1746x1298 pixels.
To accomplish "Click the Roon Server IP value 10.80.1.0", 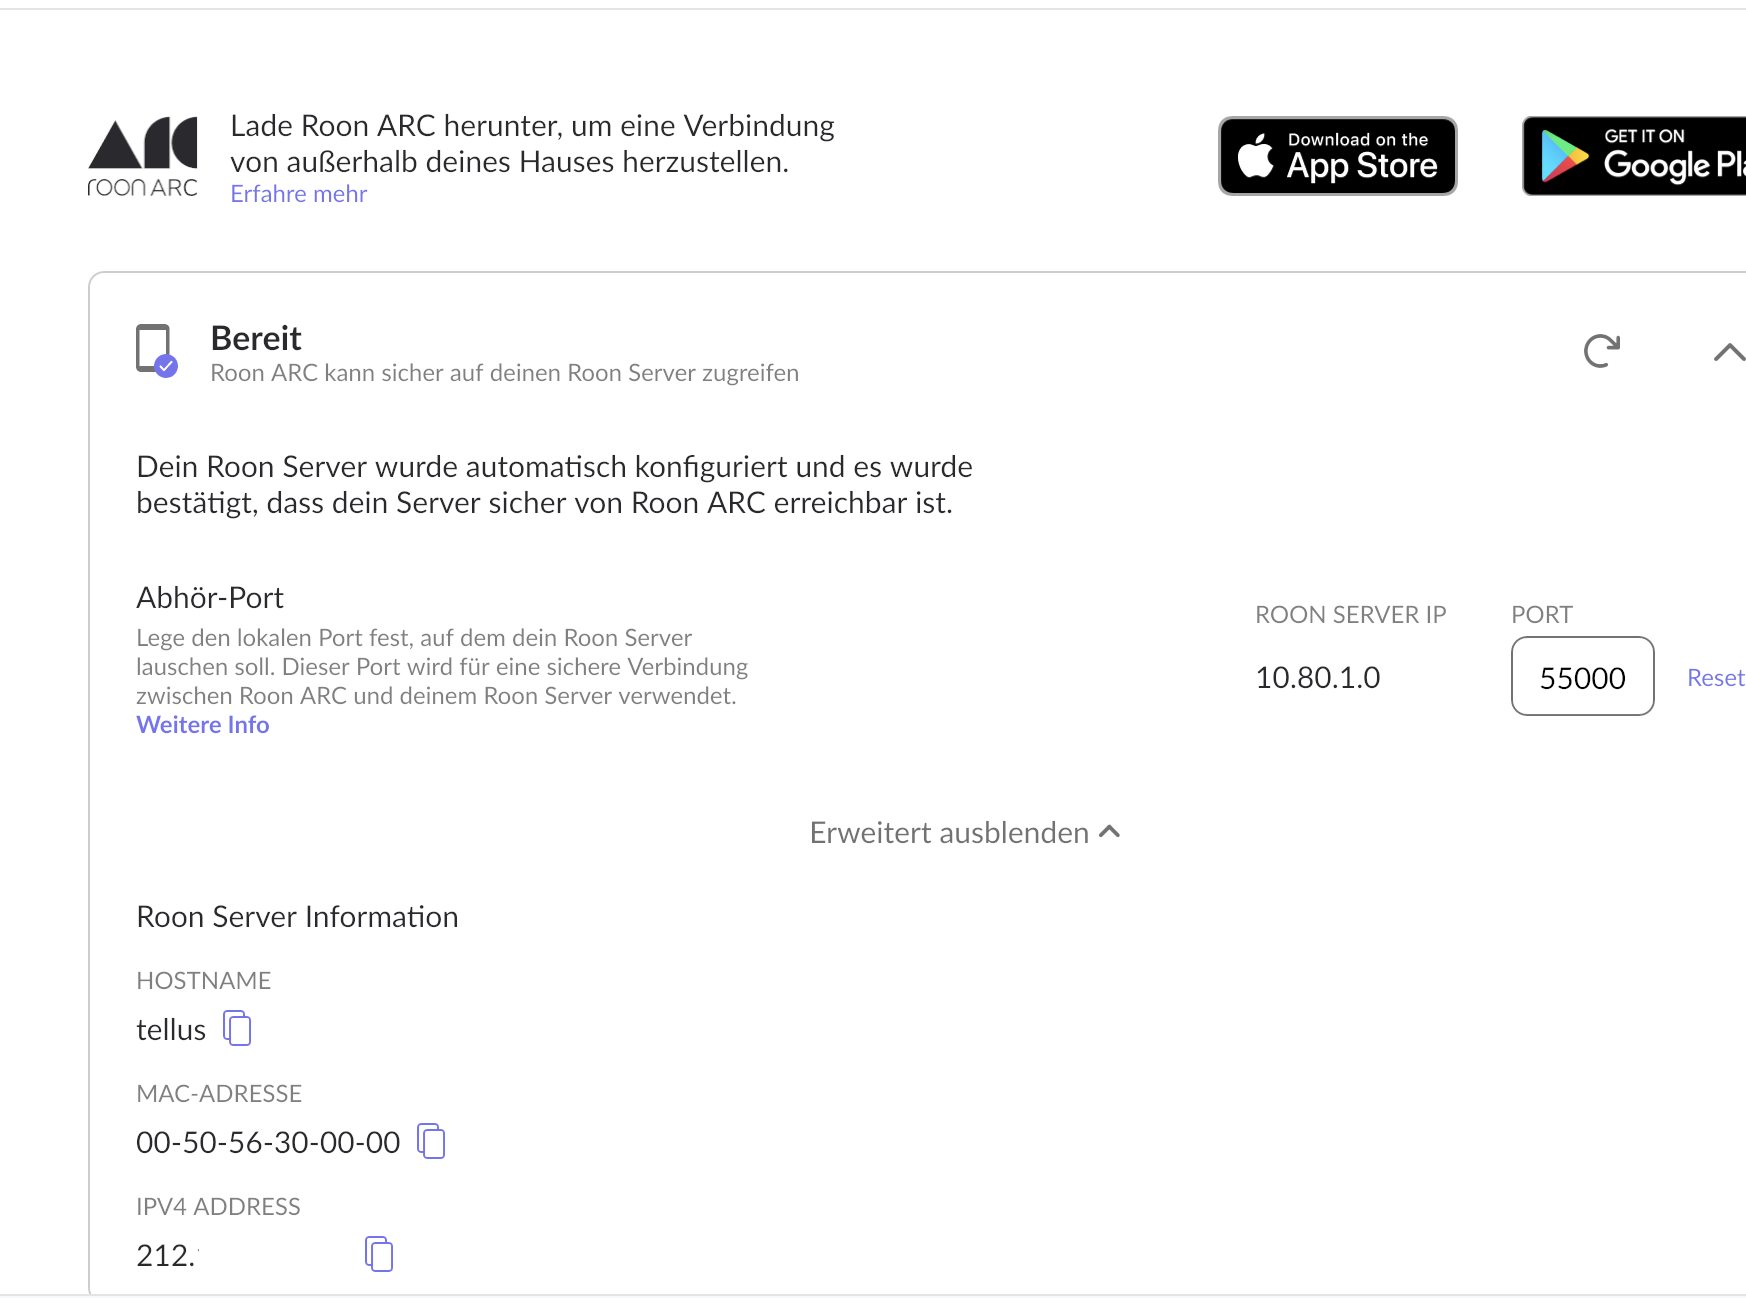I will [1317, 678].
